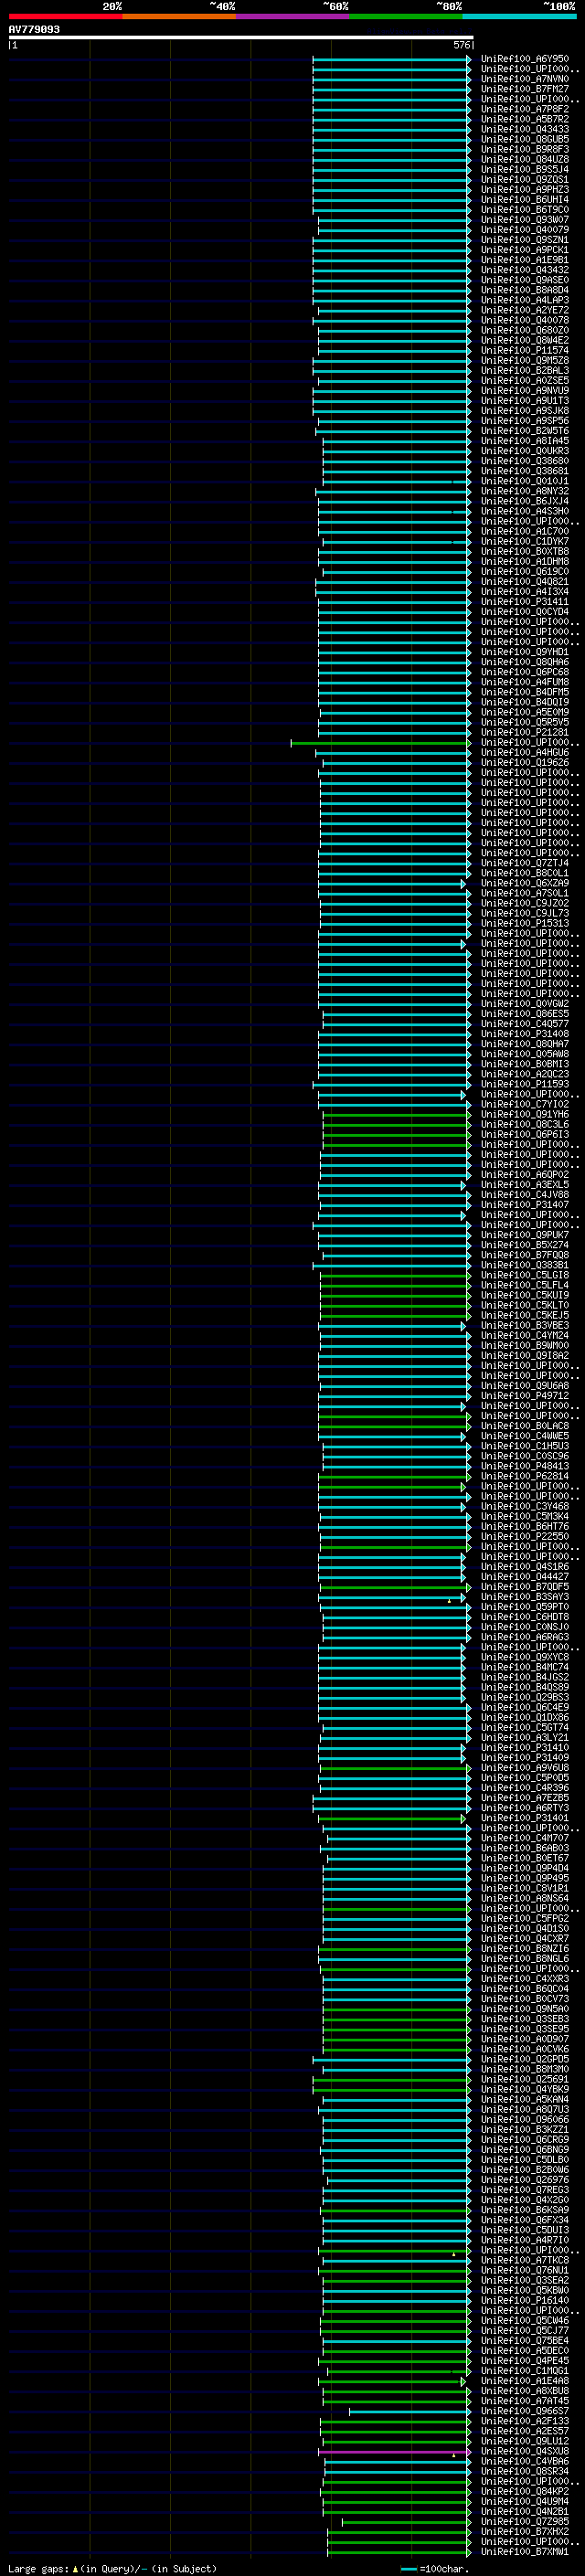Click the purple alignment bar for Q4SXU8
The height and width of the screenshot is (2576, 585).
click(394, 2452)
